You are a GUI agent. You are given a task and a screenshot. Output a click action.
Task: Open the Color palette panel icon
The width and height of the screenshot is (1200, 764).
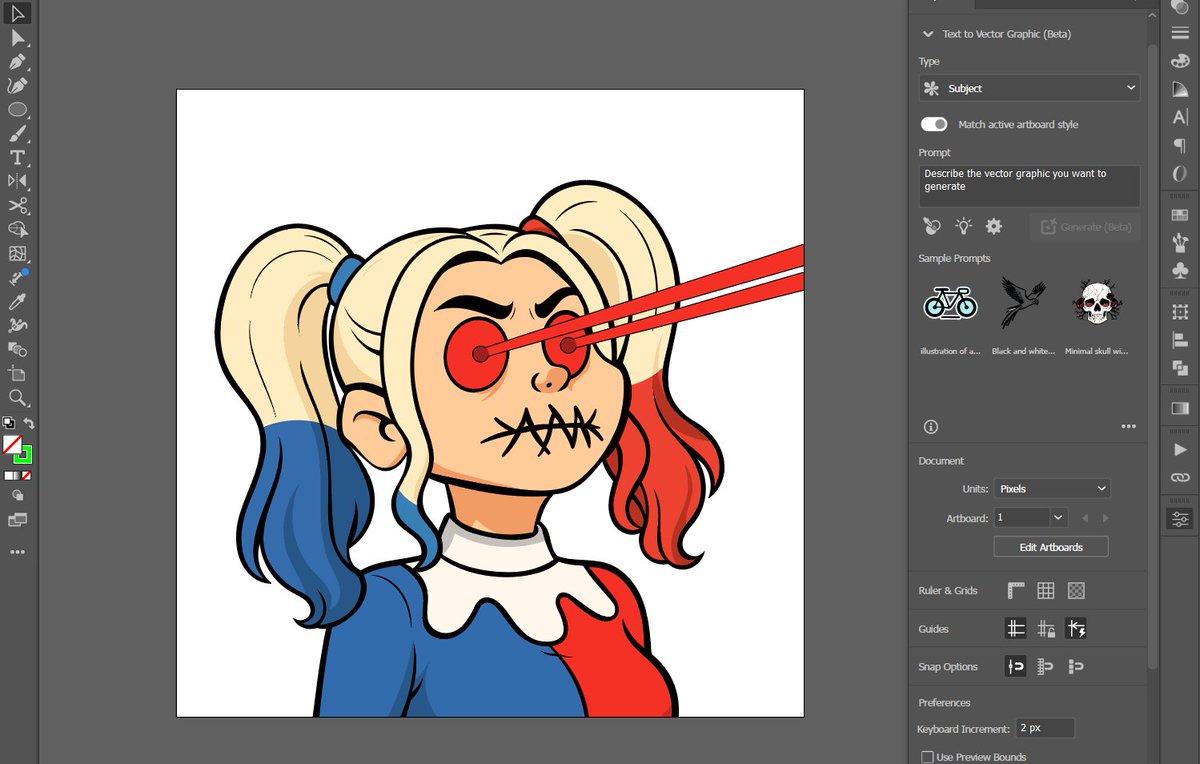point(1180,60)
